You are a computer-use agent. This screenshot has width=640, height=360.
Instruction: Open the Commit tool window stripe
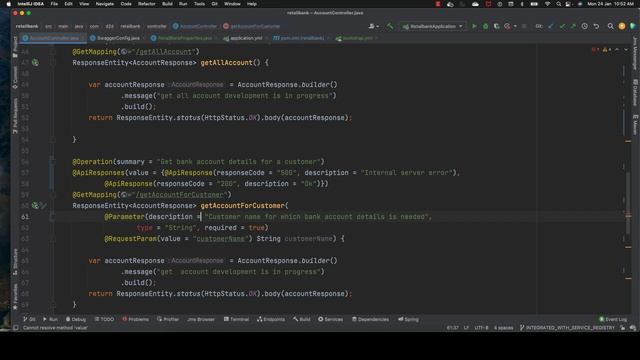(15, 78)
